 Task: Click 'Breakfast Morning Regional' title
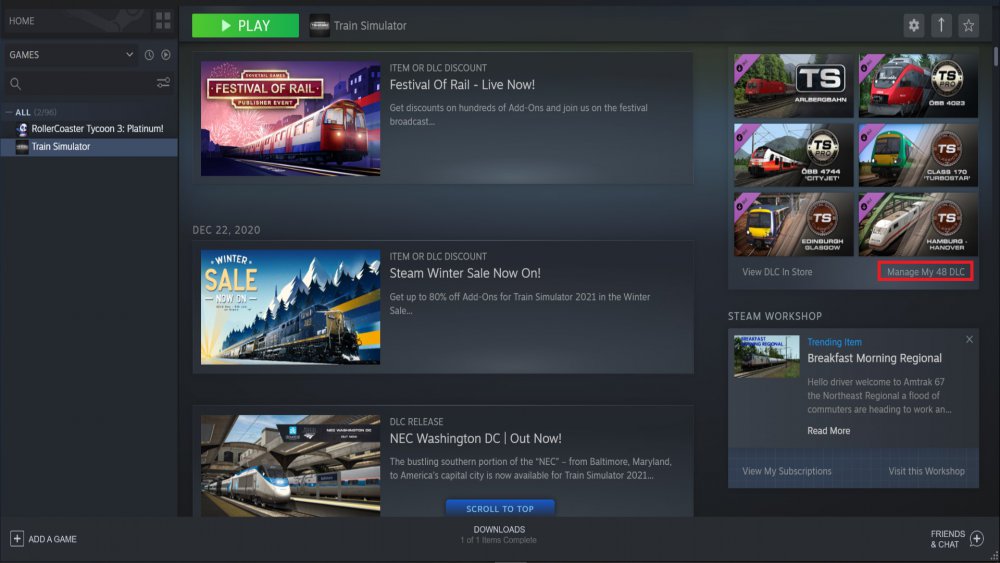point(874,358)
